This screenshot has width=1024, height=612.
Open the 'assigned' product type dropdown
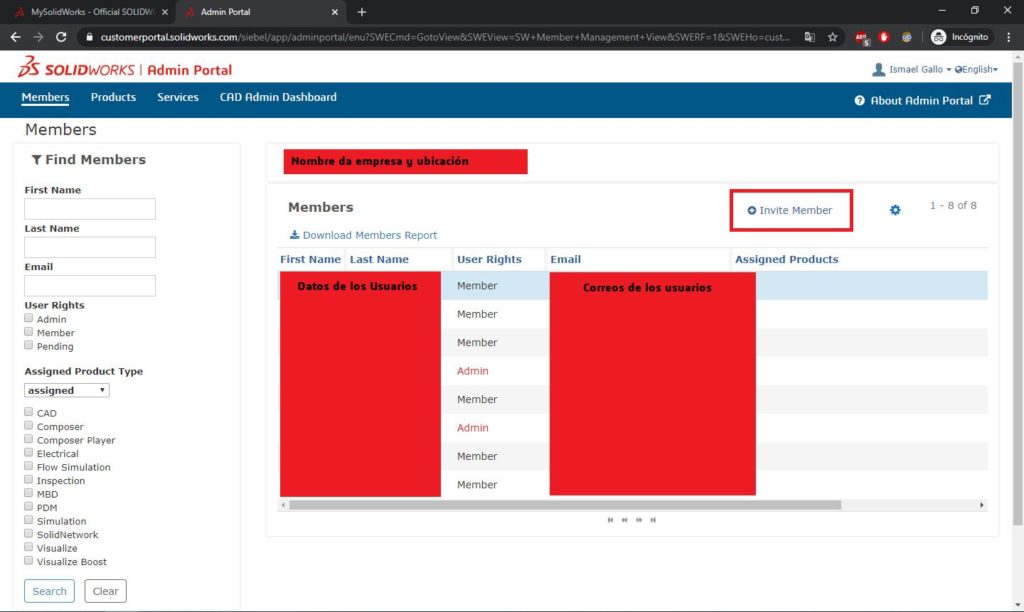(x=67, y=390)
